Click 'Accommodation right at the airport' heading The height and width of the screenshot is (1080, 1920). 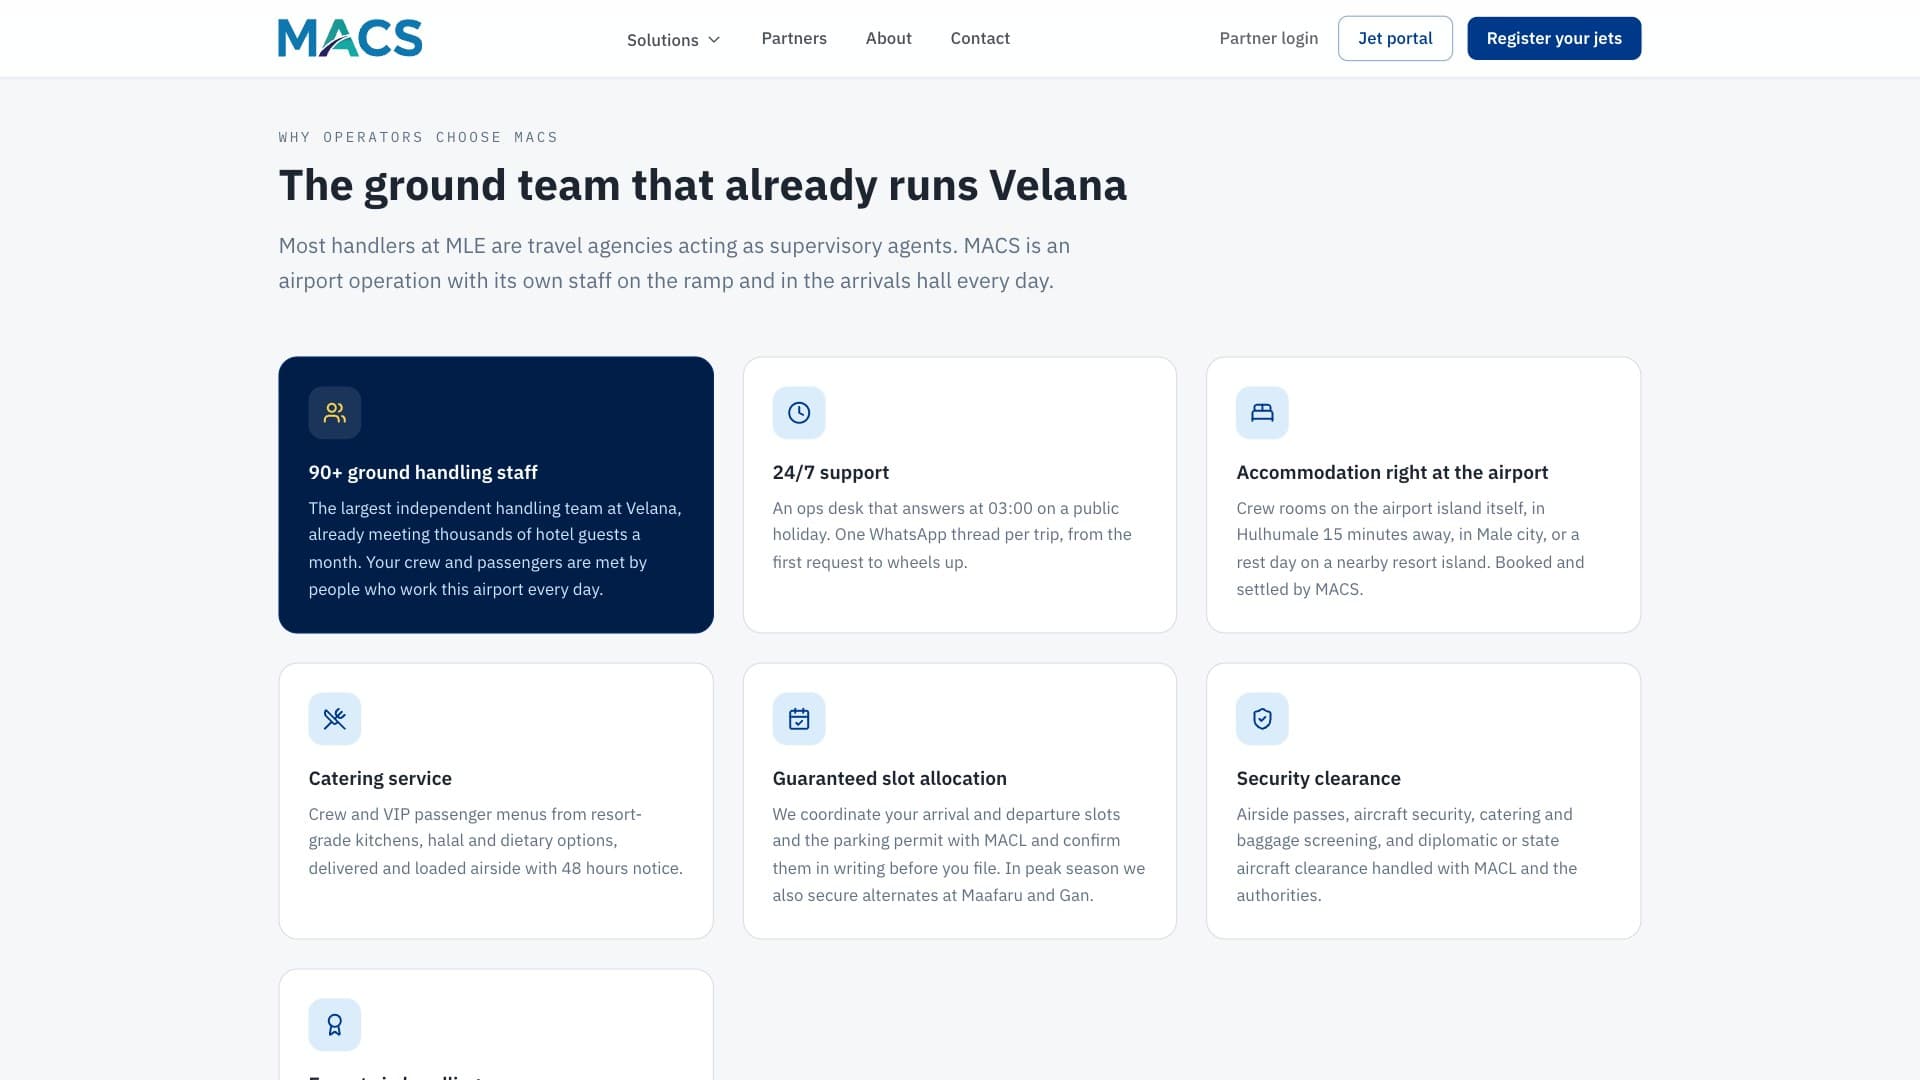(x=1392, y=472)
